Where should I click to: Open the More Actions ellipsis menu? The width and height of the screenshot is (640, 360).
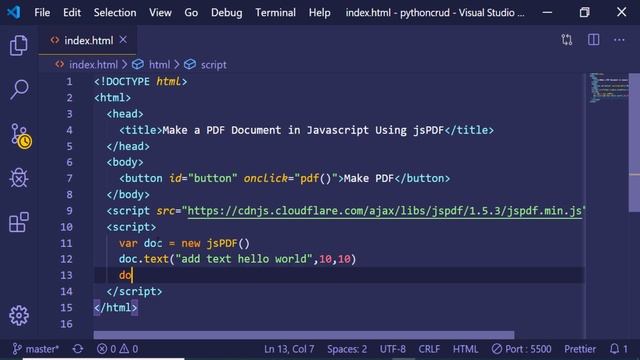coord(619,40)
